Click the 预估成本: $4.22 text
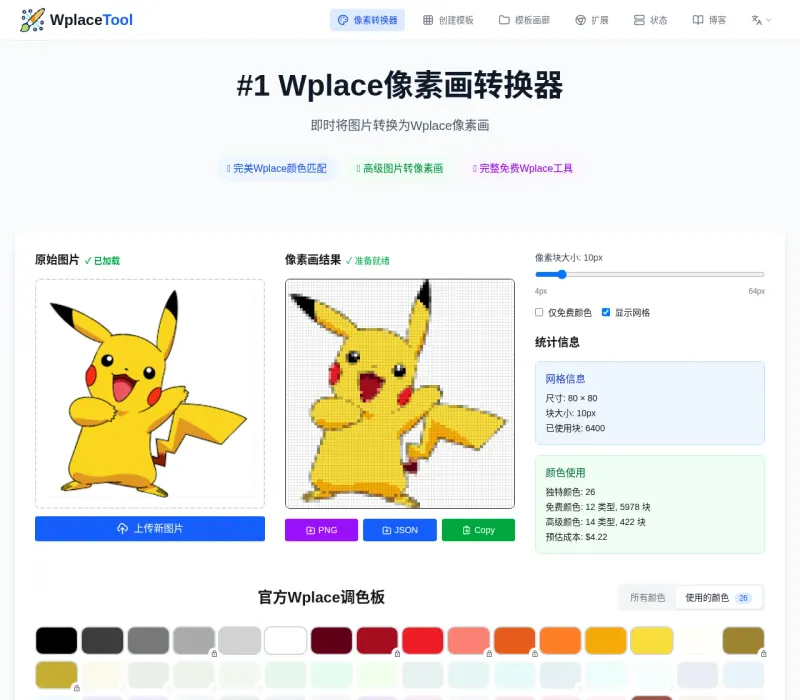The width and height of the screenshot is (800, 700). click(576, 537)
